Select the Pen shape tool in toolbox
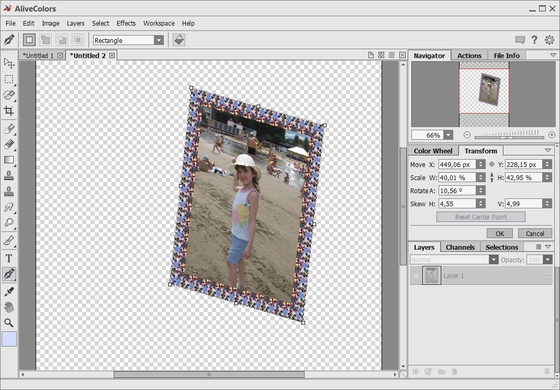The image size is (560, 390). [9, 274]
